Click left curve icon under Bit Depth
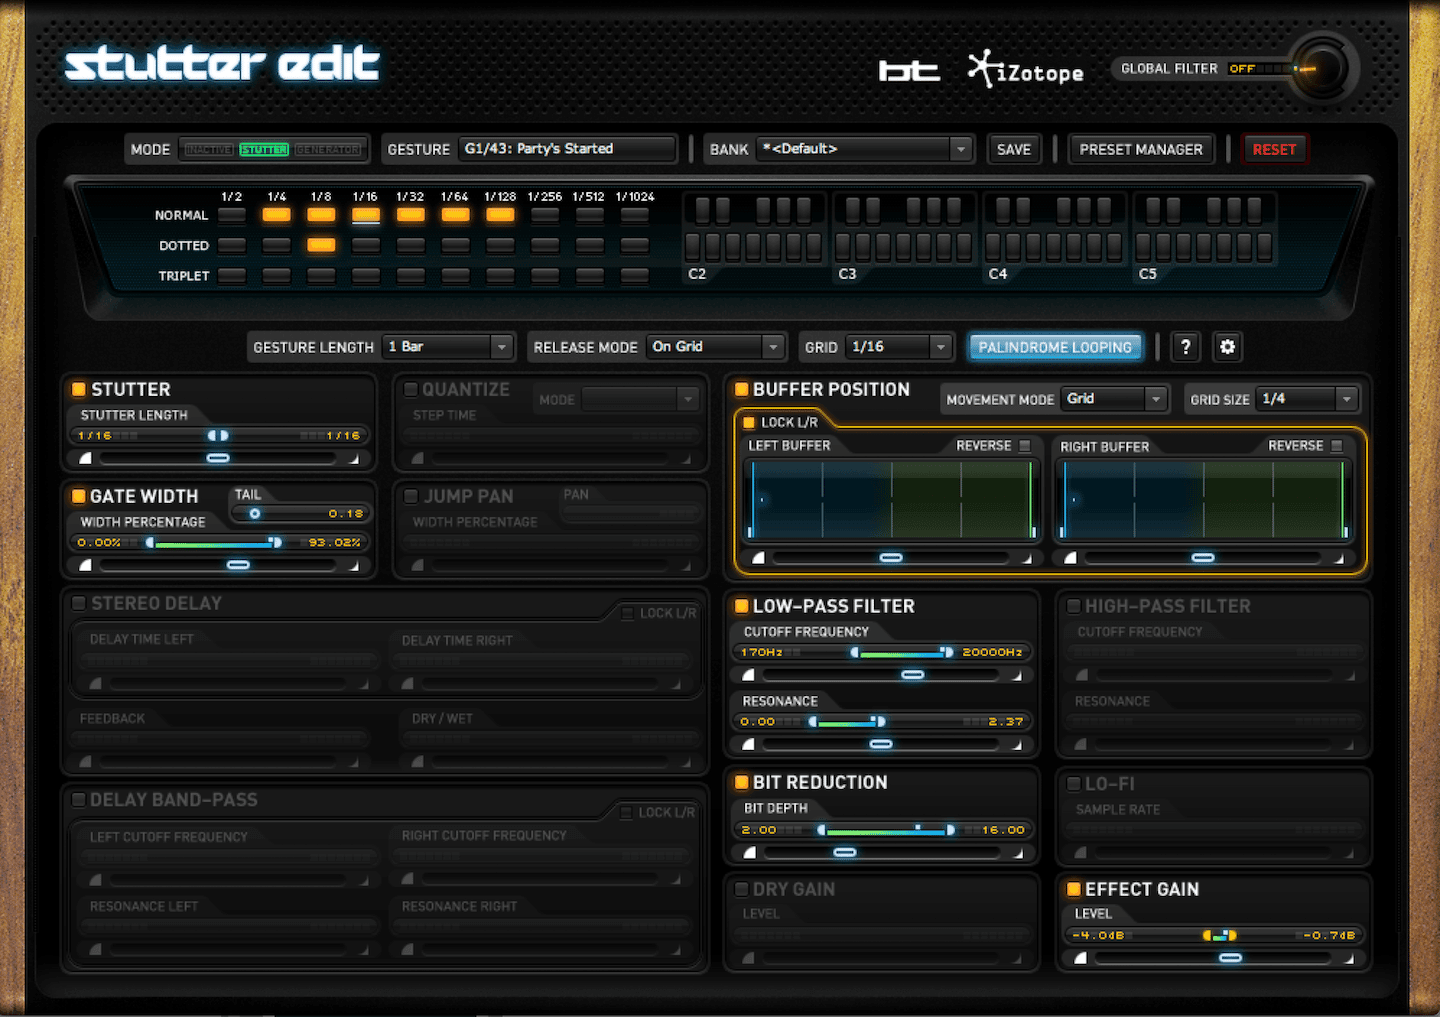The width and height of the screenshot is (1440, 1017). tap(749, 853)
